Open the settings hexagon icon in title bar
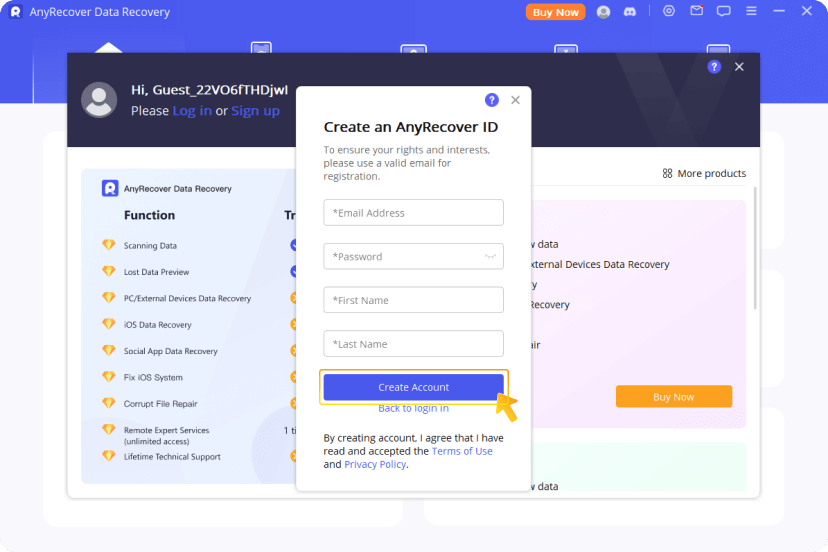828x552 pixels. click(669, 12)
